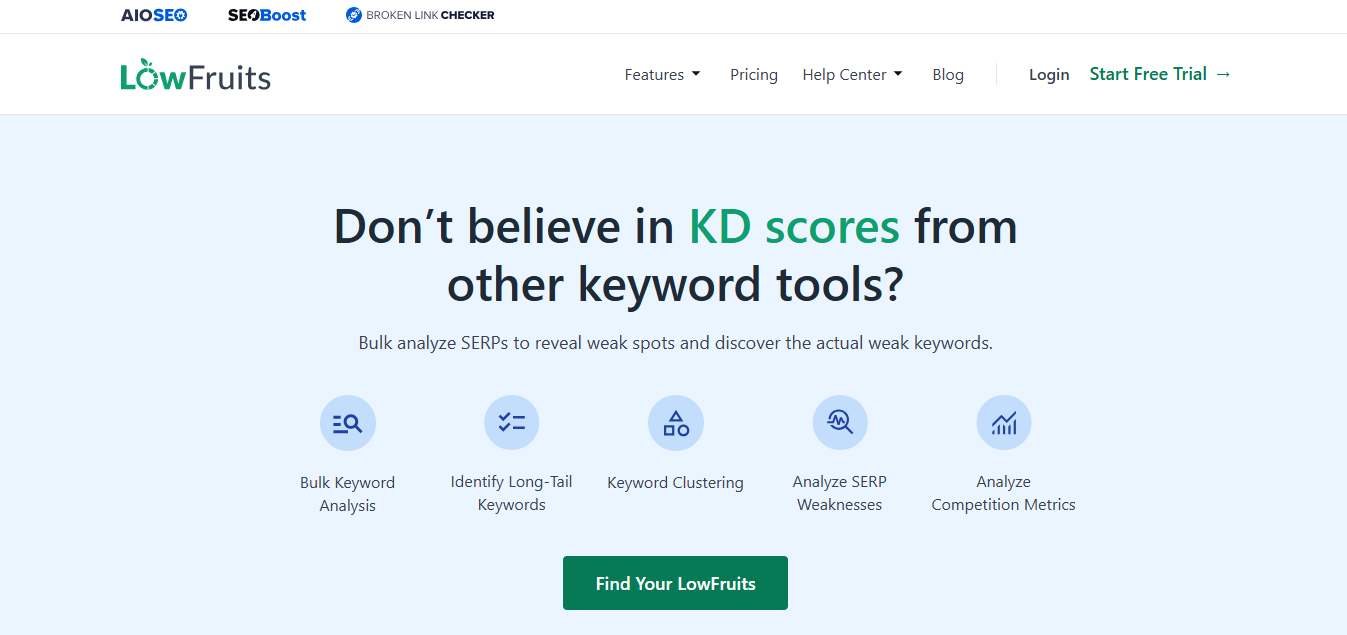Open the Pricing page

tap(754, 75)
